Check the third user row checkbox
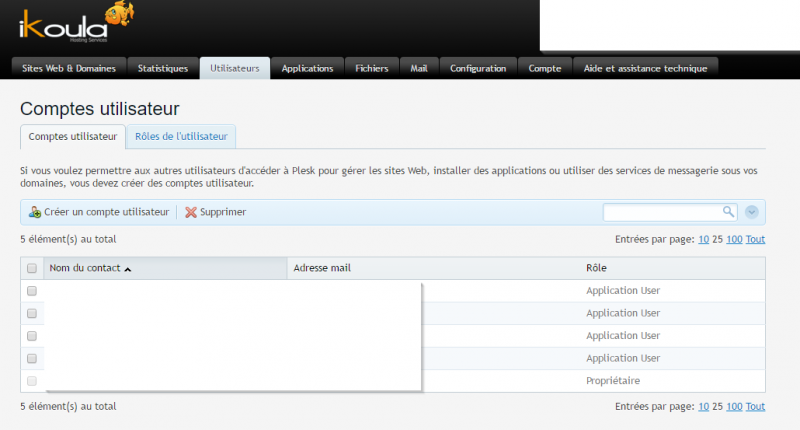Screen dimensions: 800x430 32,336
